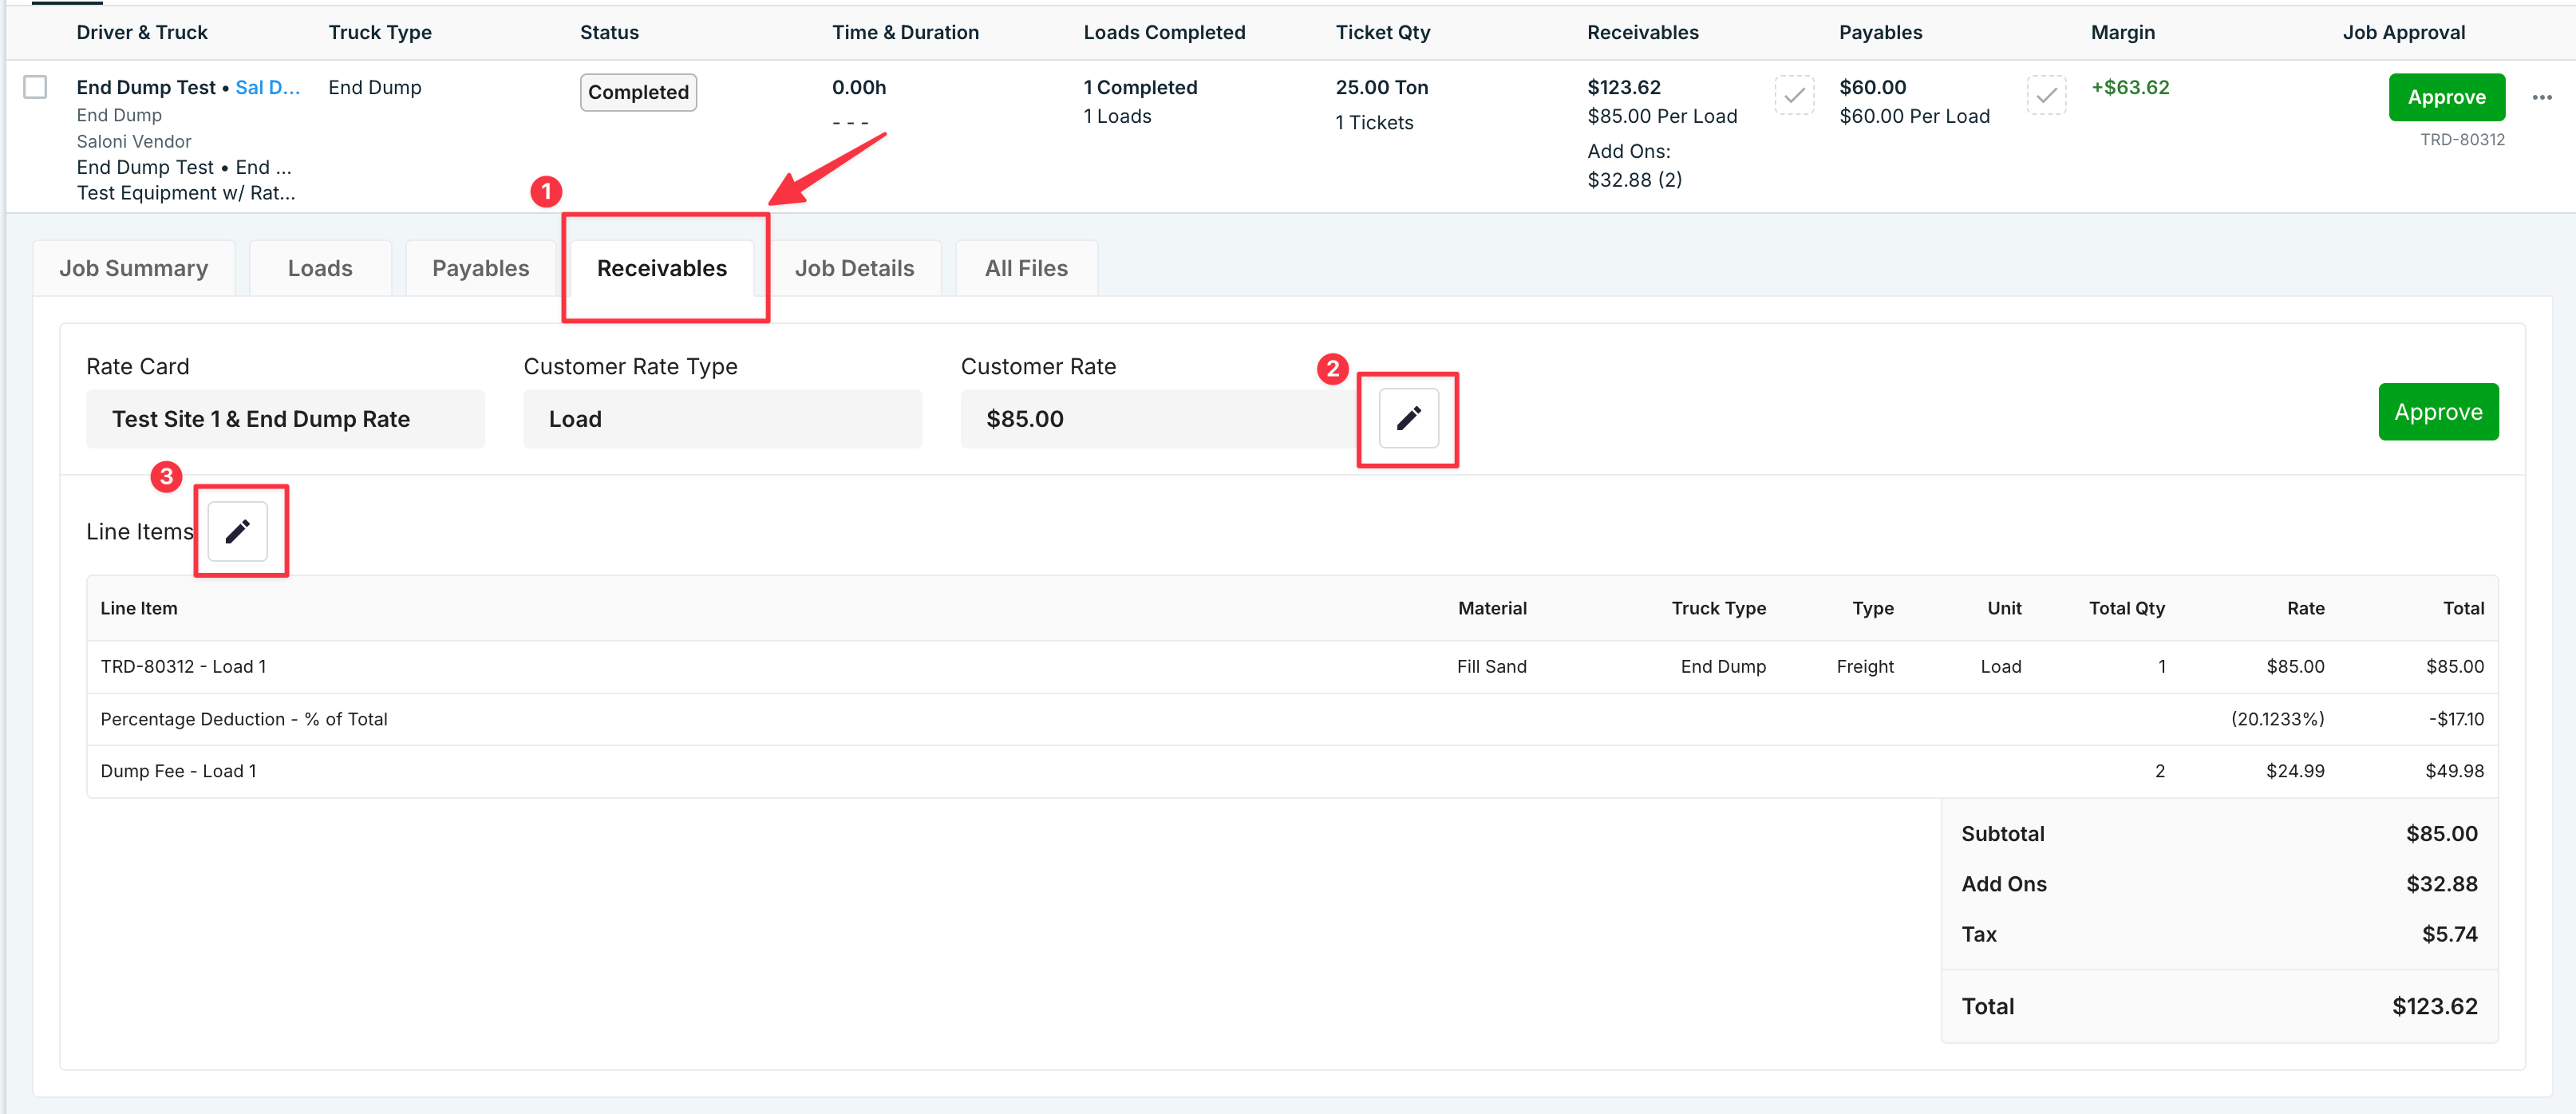The width and height of the screenshot is (2576, 1114).
Task: Open the Loads tab
Action: click(x=320, y=268)
